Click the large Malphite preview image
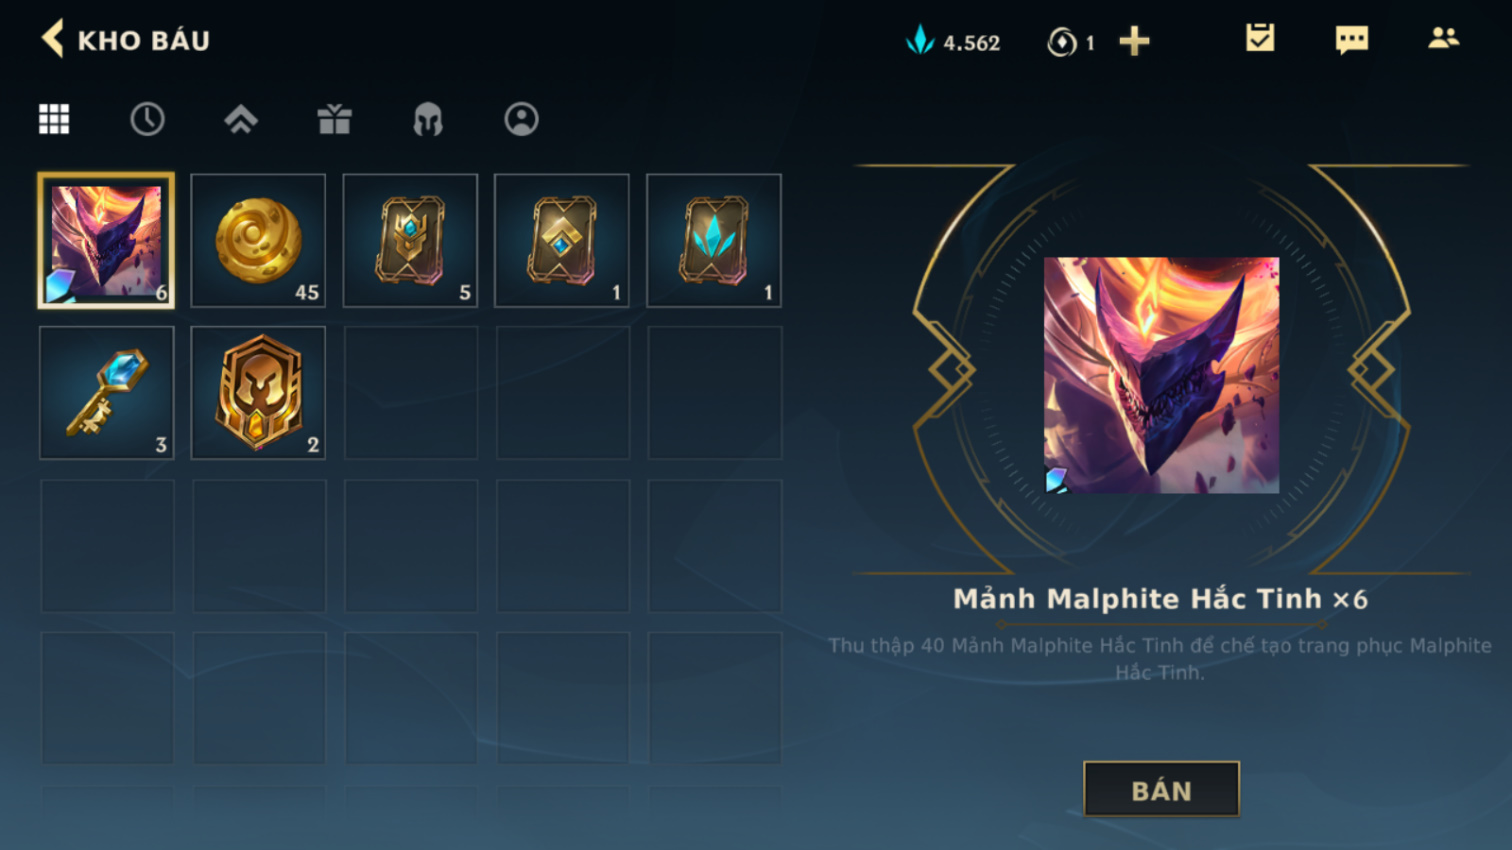This screenshot has width=1512, height=850. 1161,375
